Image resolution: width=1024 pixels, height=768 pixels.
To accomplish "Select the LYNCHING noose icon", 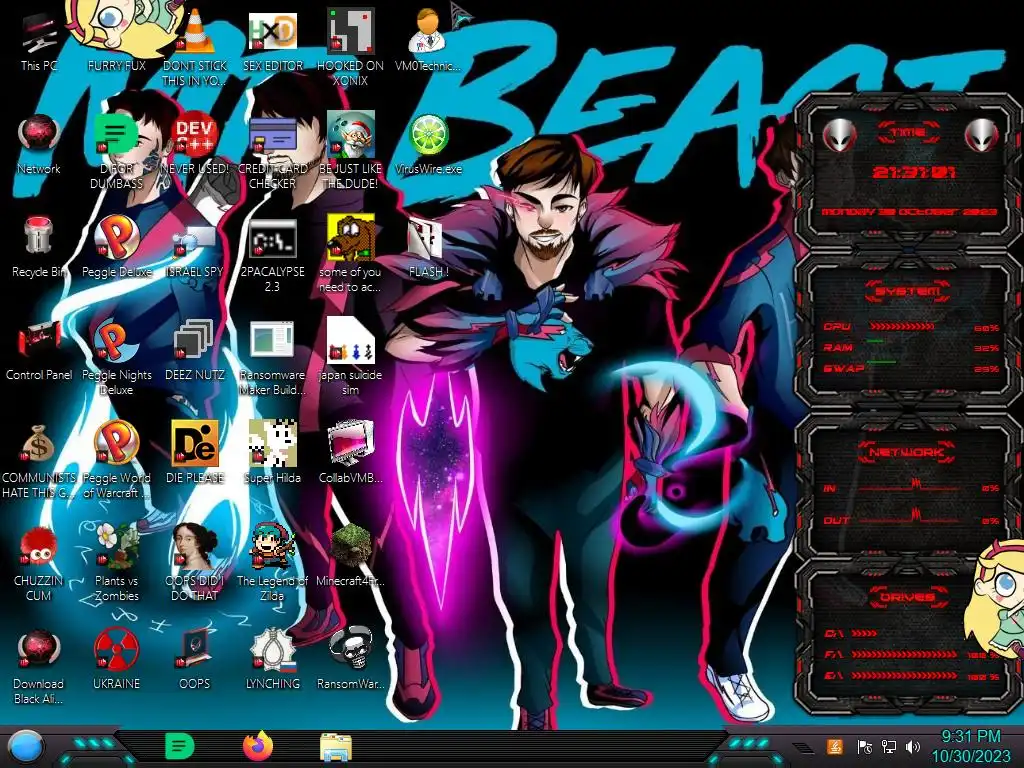I will click(x=272, y=660).
